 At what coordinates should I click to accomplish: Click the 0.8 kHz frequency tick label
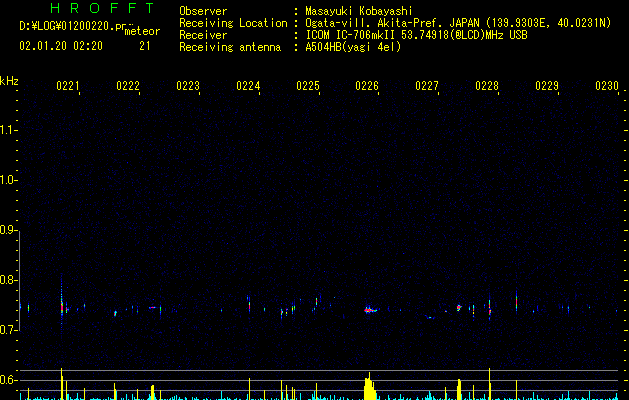pyautogui.click(x=8, y=280)
